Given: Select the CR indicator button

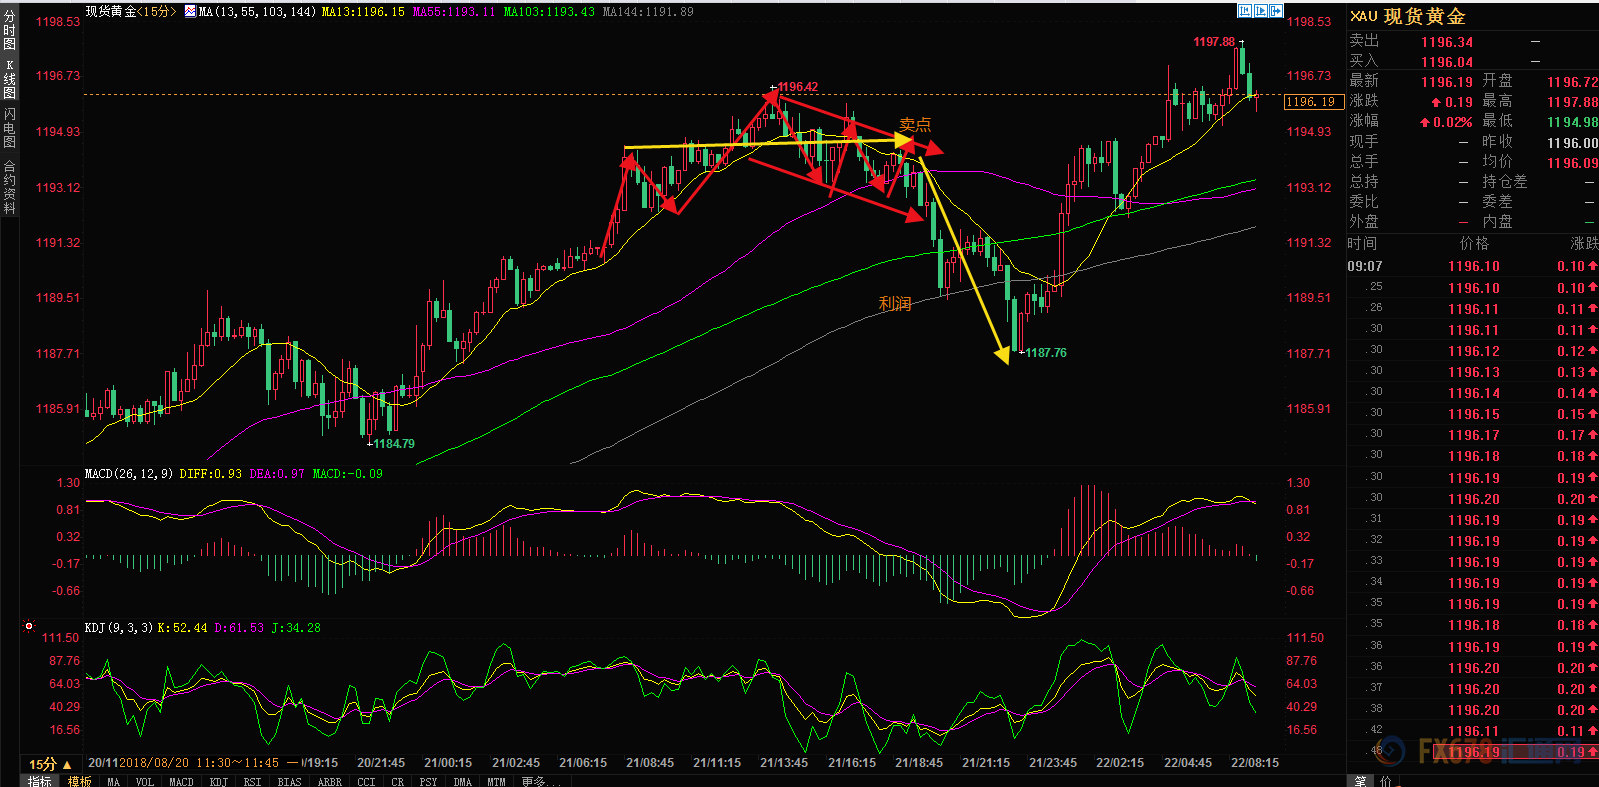Looking at the screenshot, I should pos(397,782).
